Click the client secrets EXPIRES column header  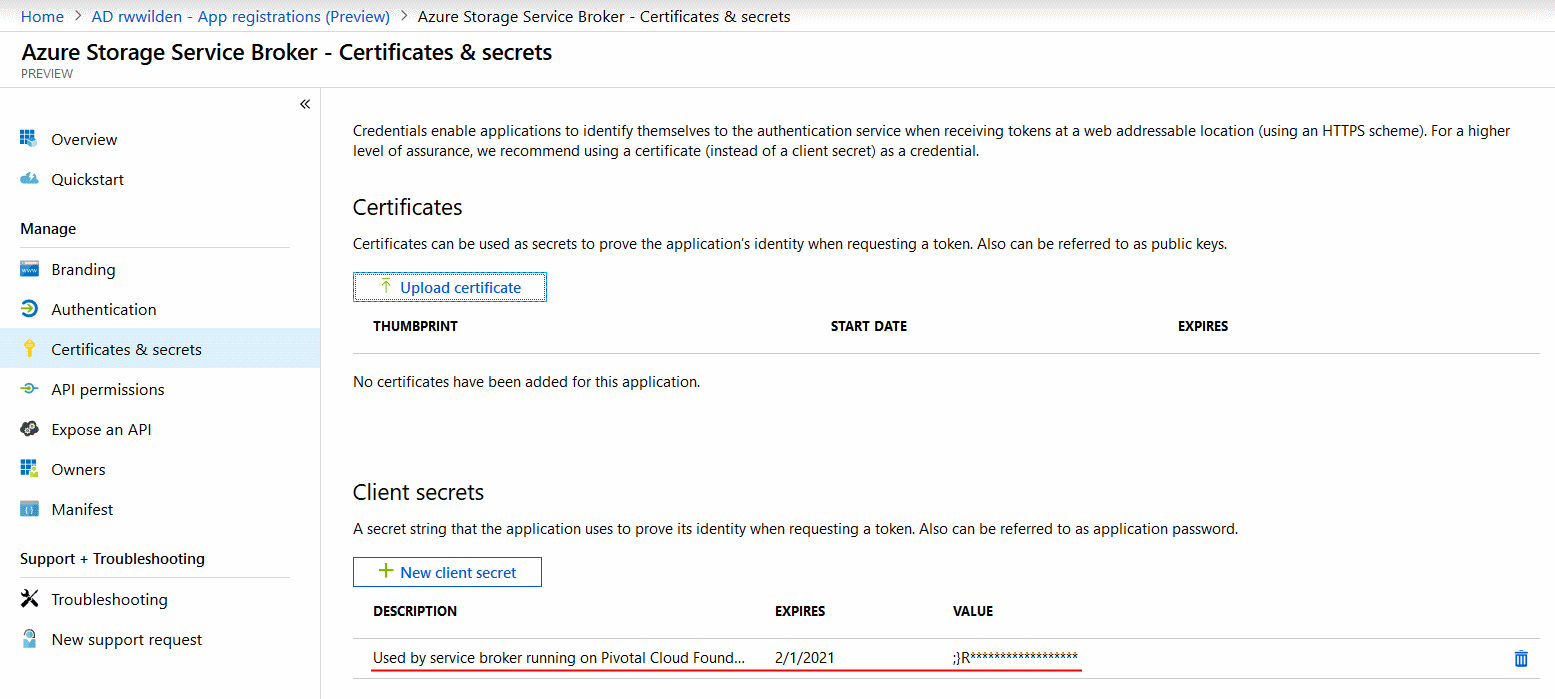tap(800, 611)
